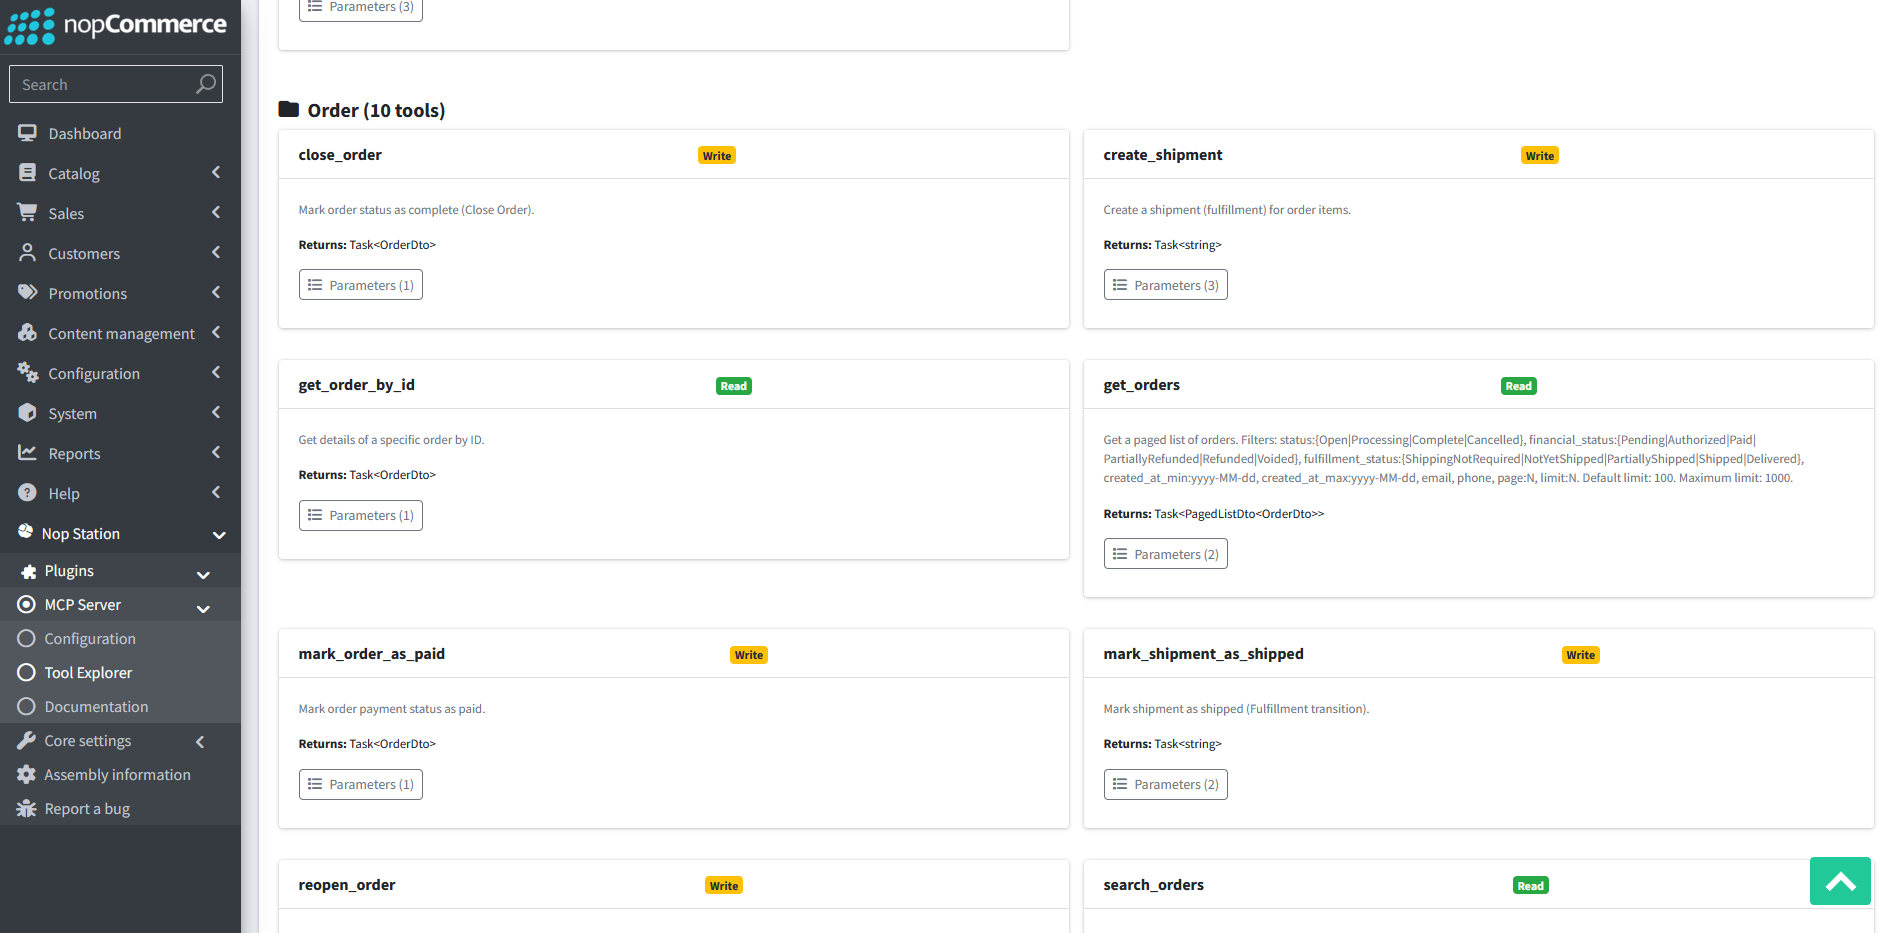This screenshot has width=1894, height=933.
Task: Click the Sales shopping cart icon
Action: coord(27,213)
